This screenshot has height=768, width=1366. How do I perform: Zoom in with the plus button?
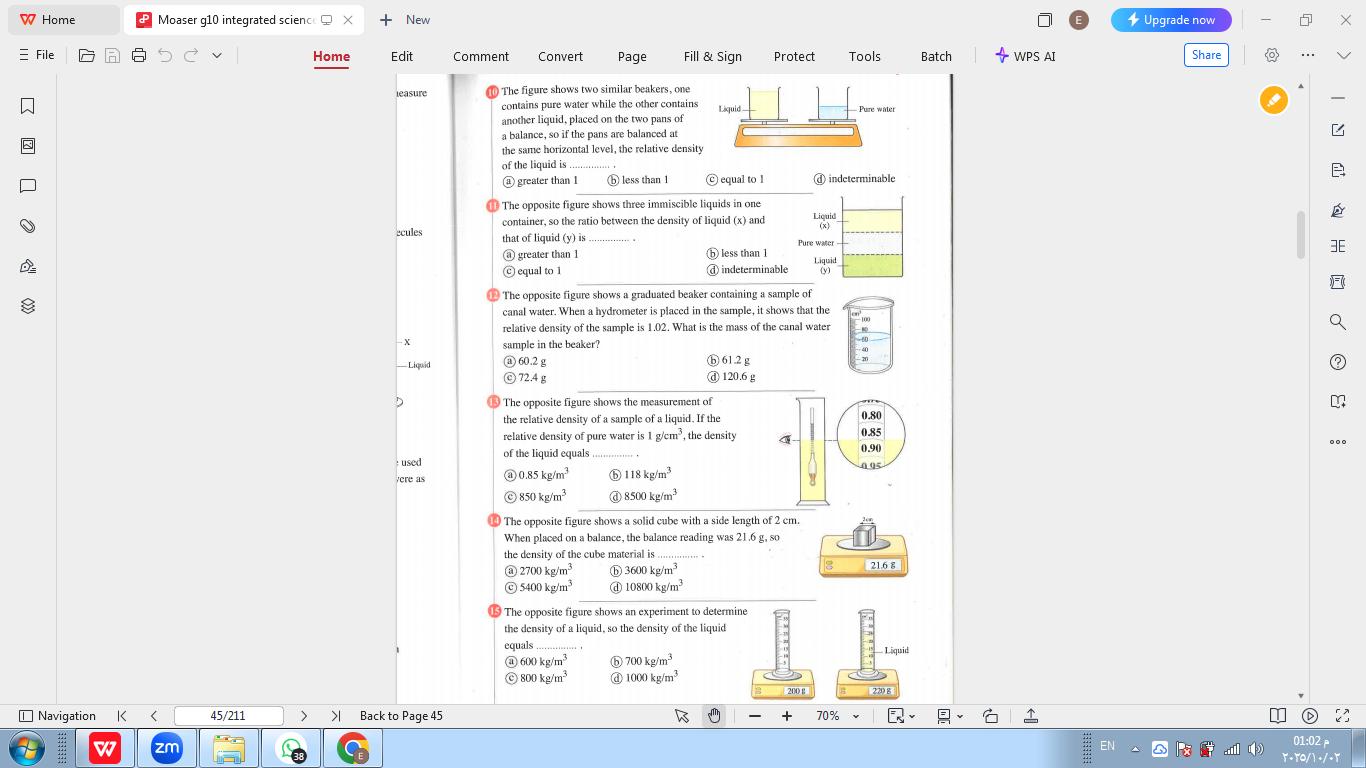(787, 716)
